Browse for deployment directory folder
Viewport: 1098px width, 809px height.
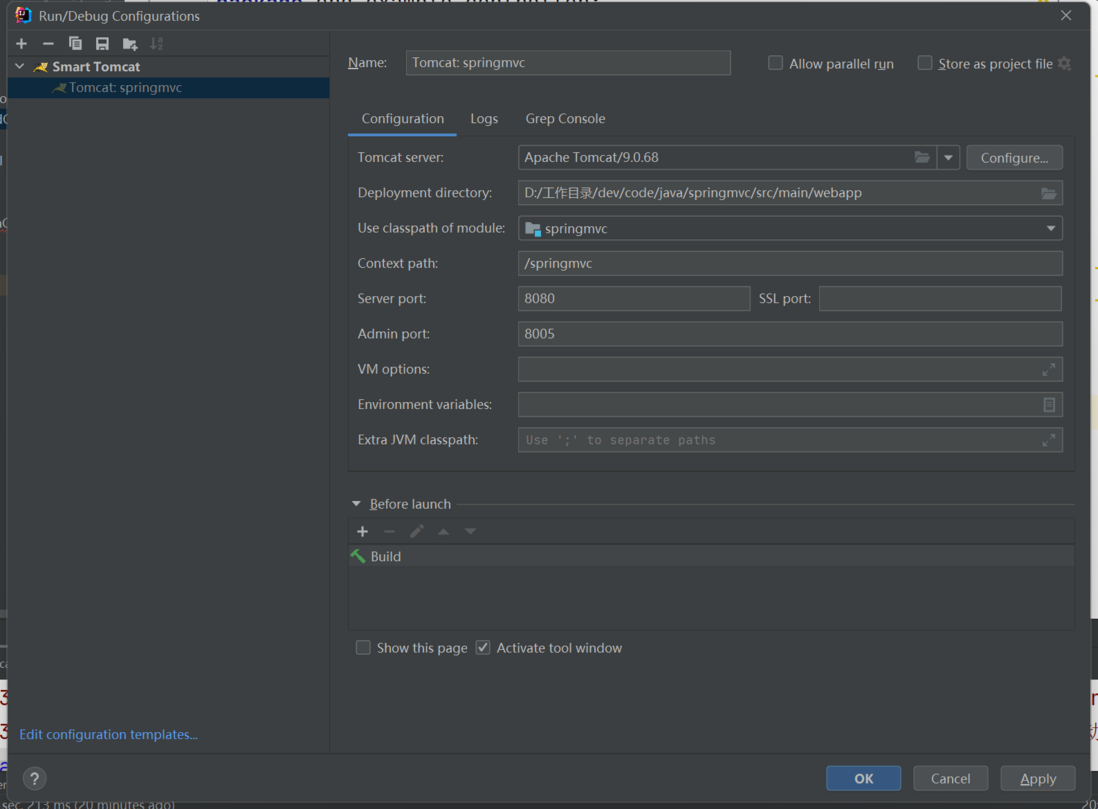click(1048, 193)
